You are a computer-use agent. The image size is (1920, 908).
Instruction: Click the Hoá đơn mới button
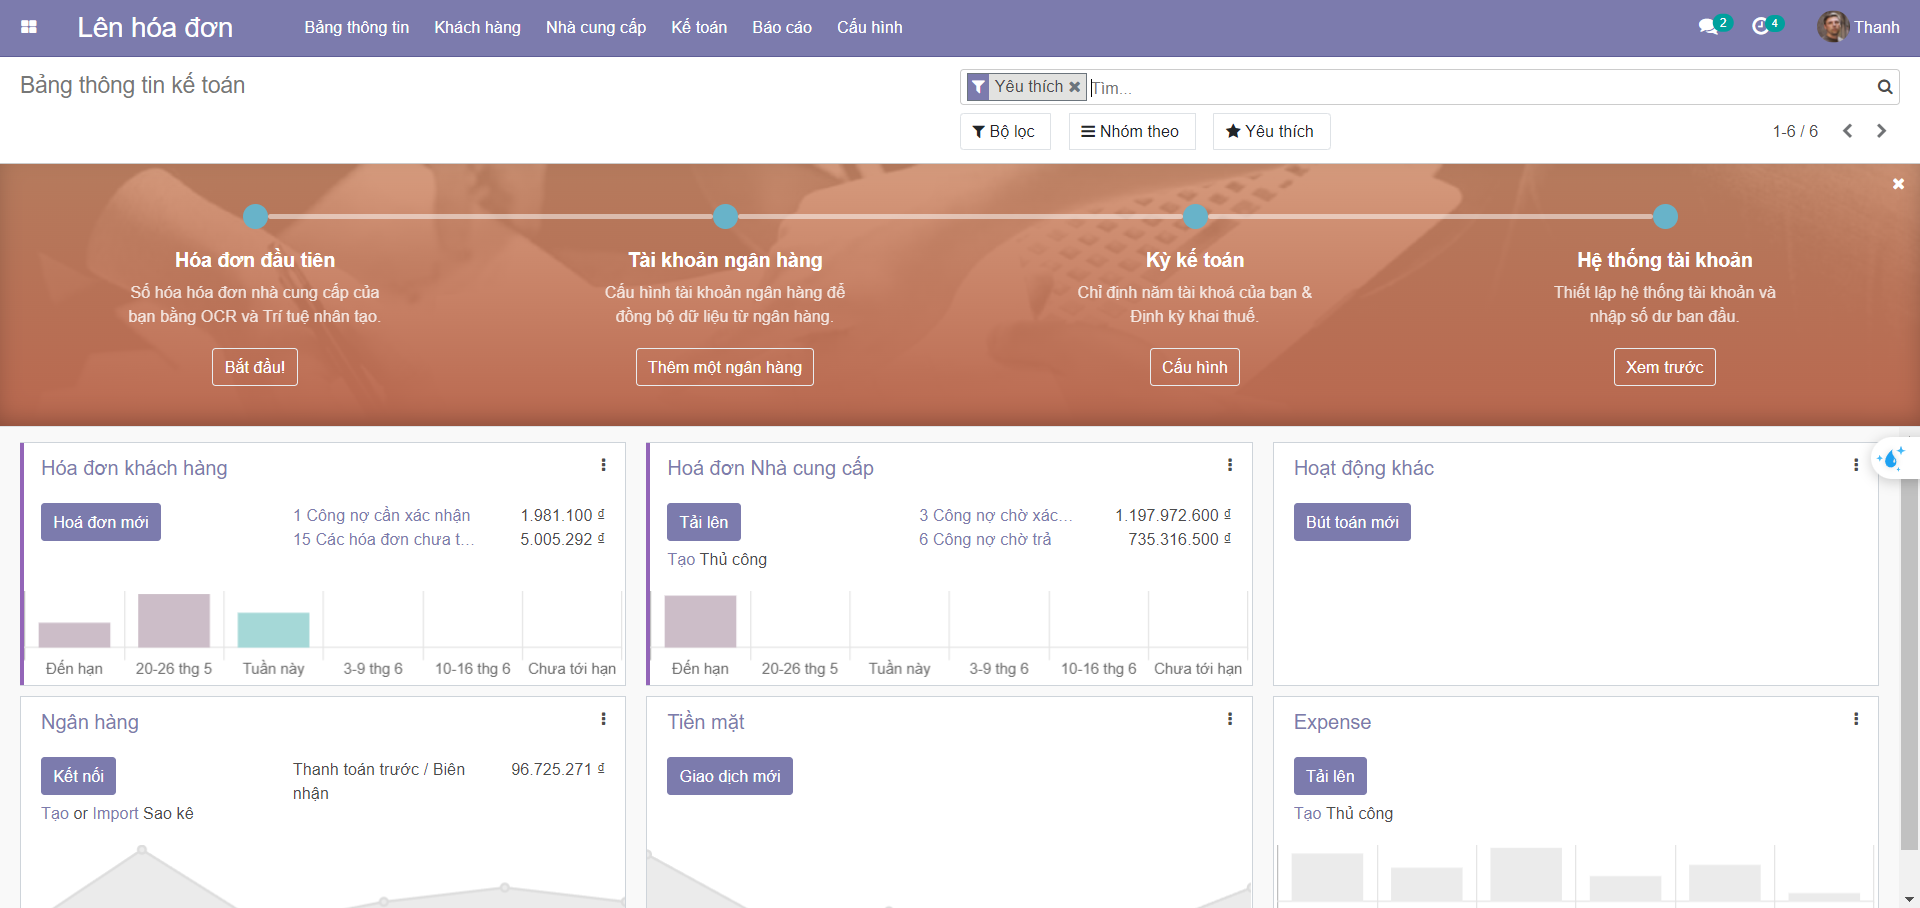coord(100,522)
